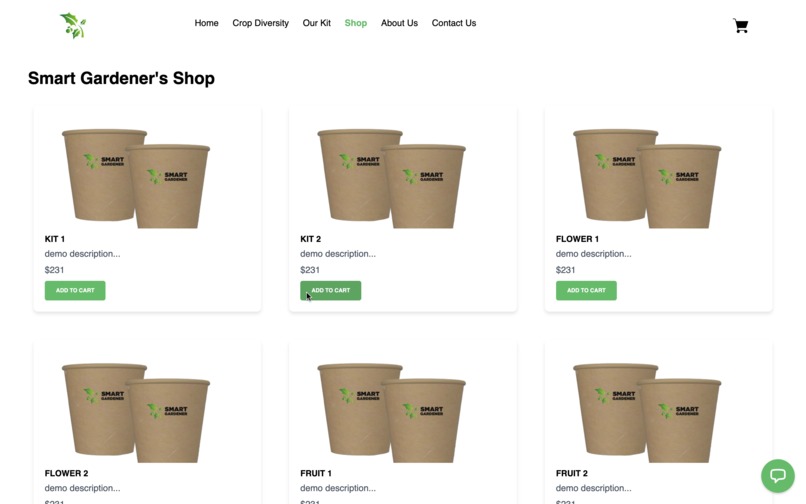806x504 pixels.
Task: Navigate to Our Kit
Action: pos(316,23)
